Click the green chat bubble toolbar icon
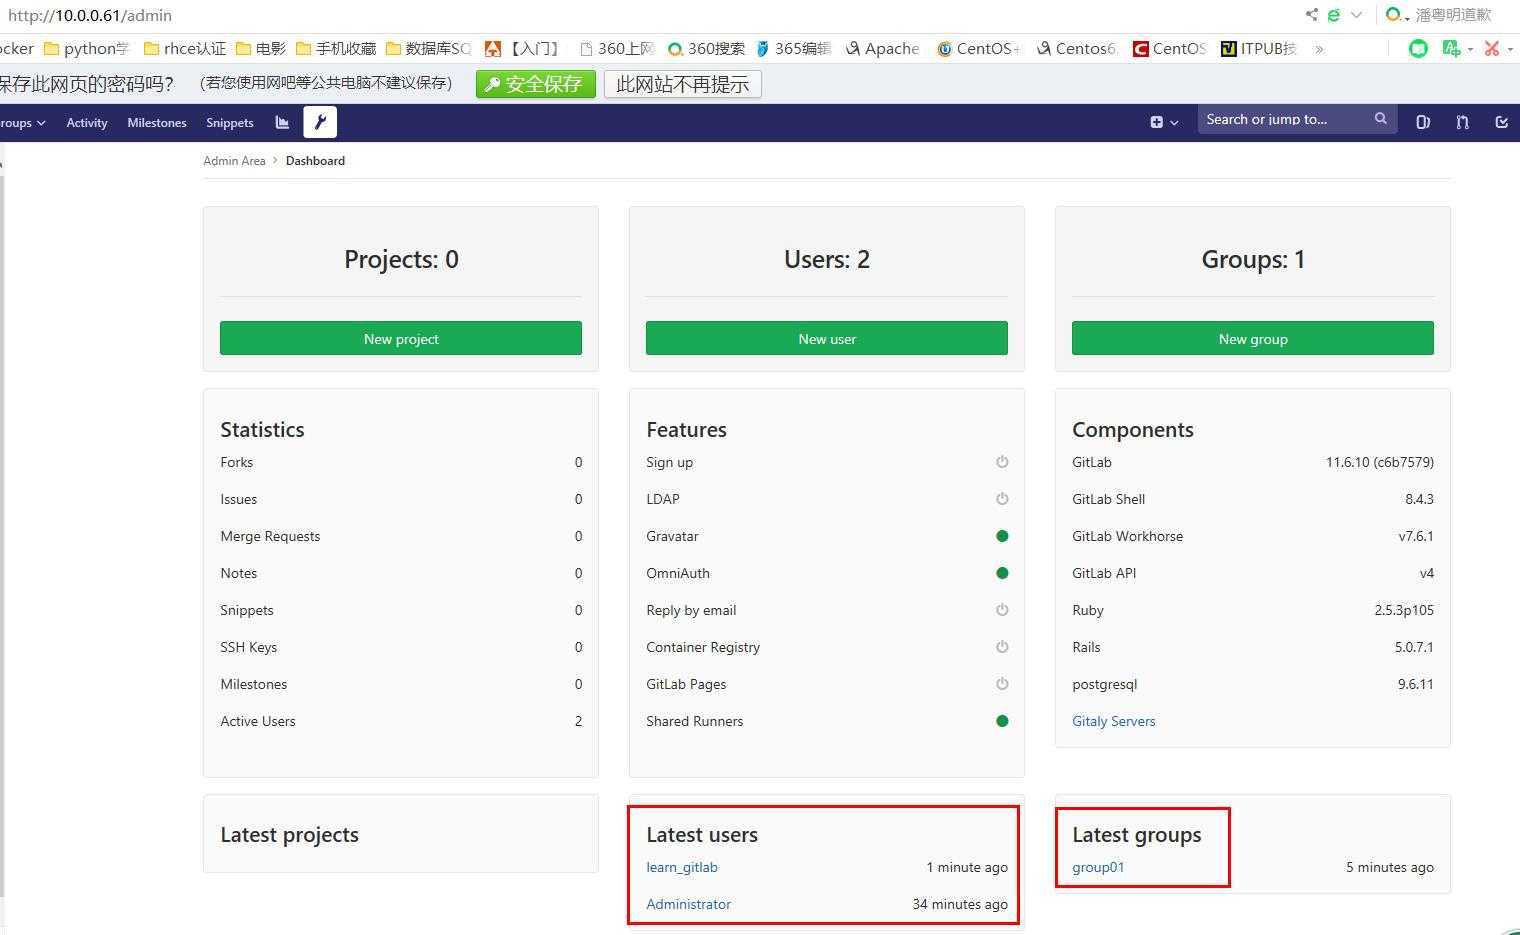The height and width of the screenshot is (935, 1520). point(1418,48)
